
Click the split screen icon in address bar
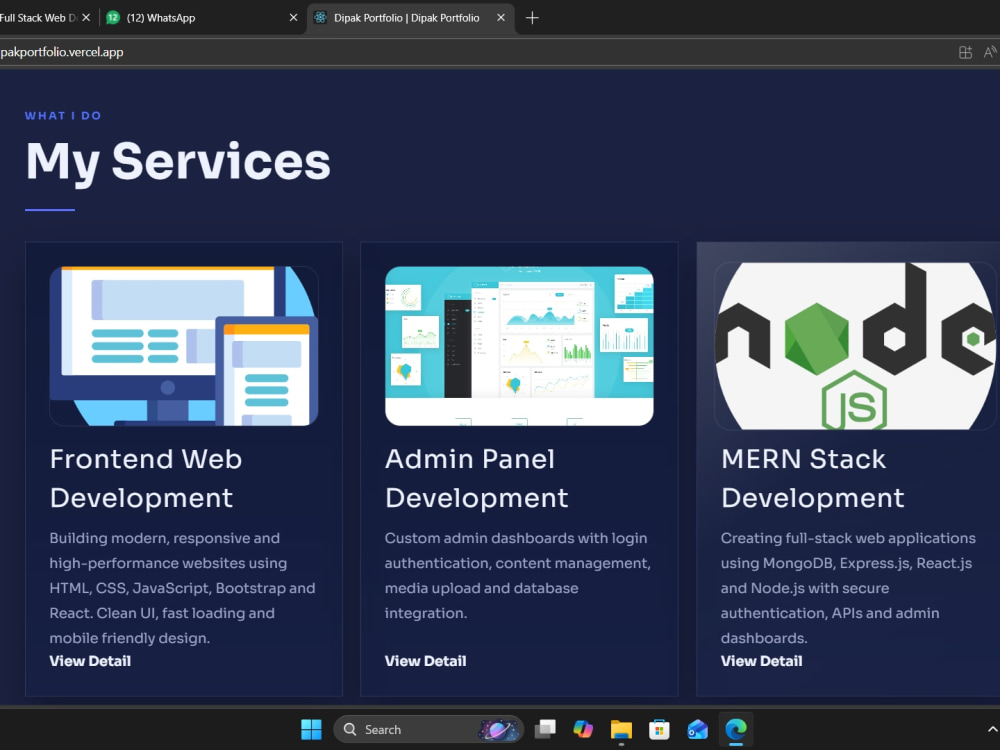(x=965, y=52)
